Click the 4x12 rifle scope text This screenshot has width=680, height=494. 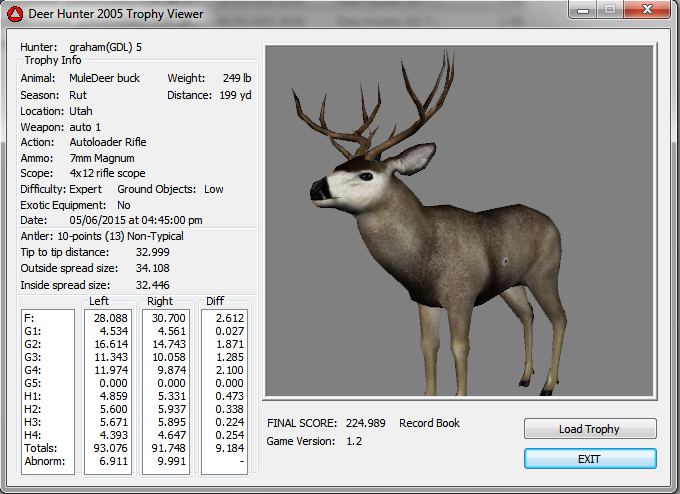pyautogui.click(x=107, y=173)
